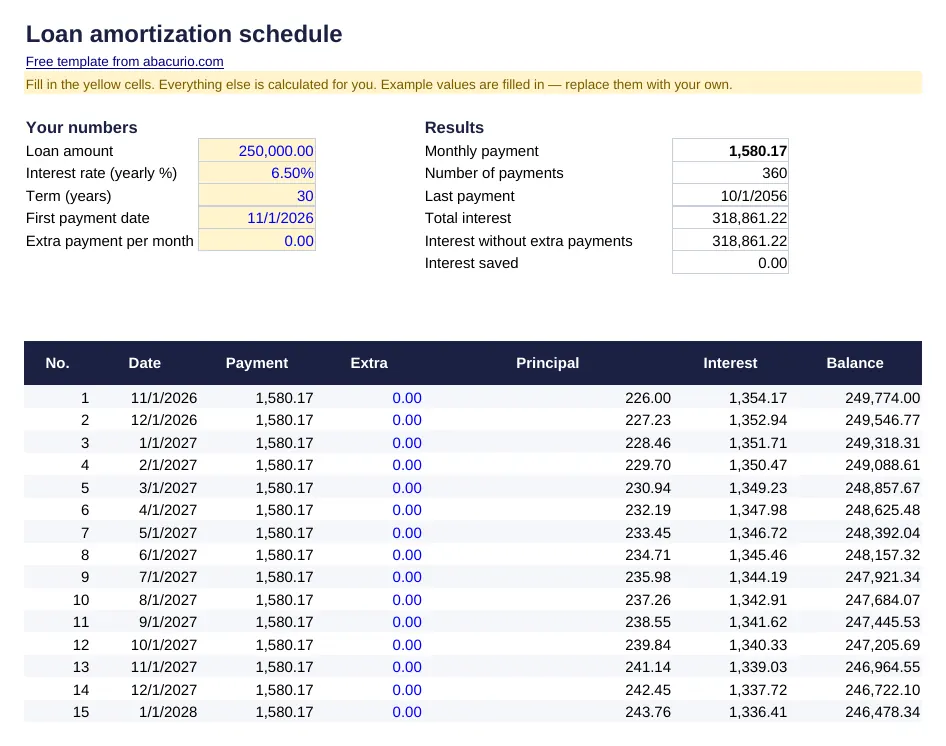Click principal 241.14
Screen dimensions: 946x746
pos(648,667)
